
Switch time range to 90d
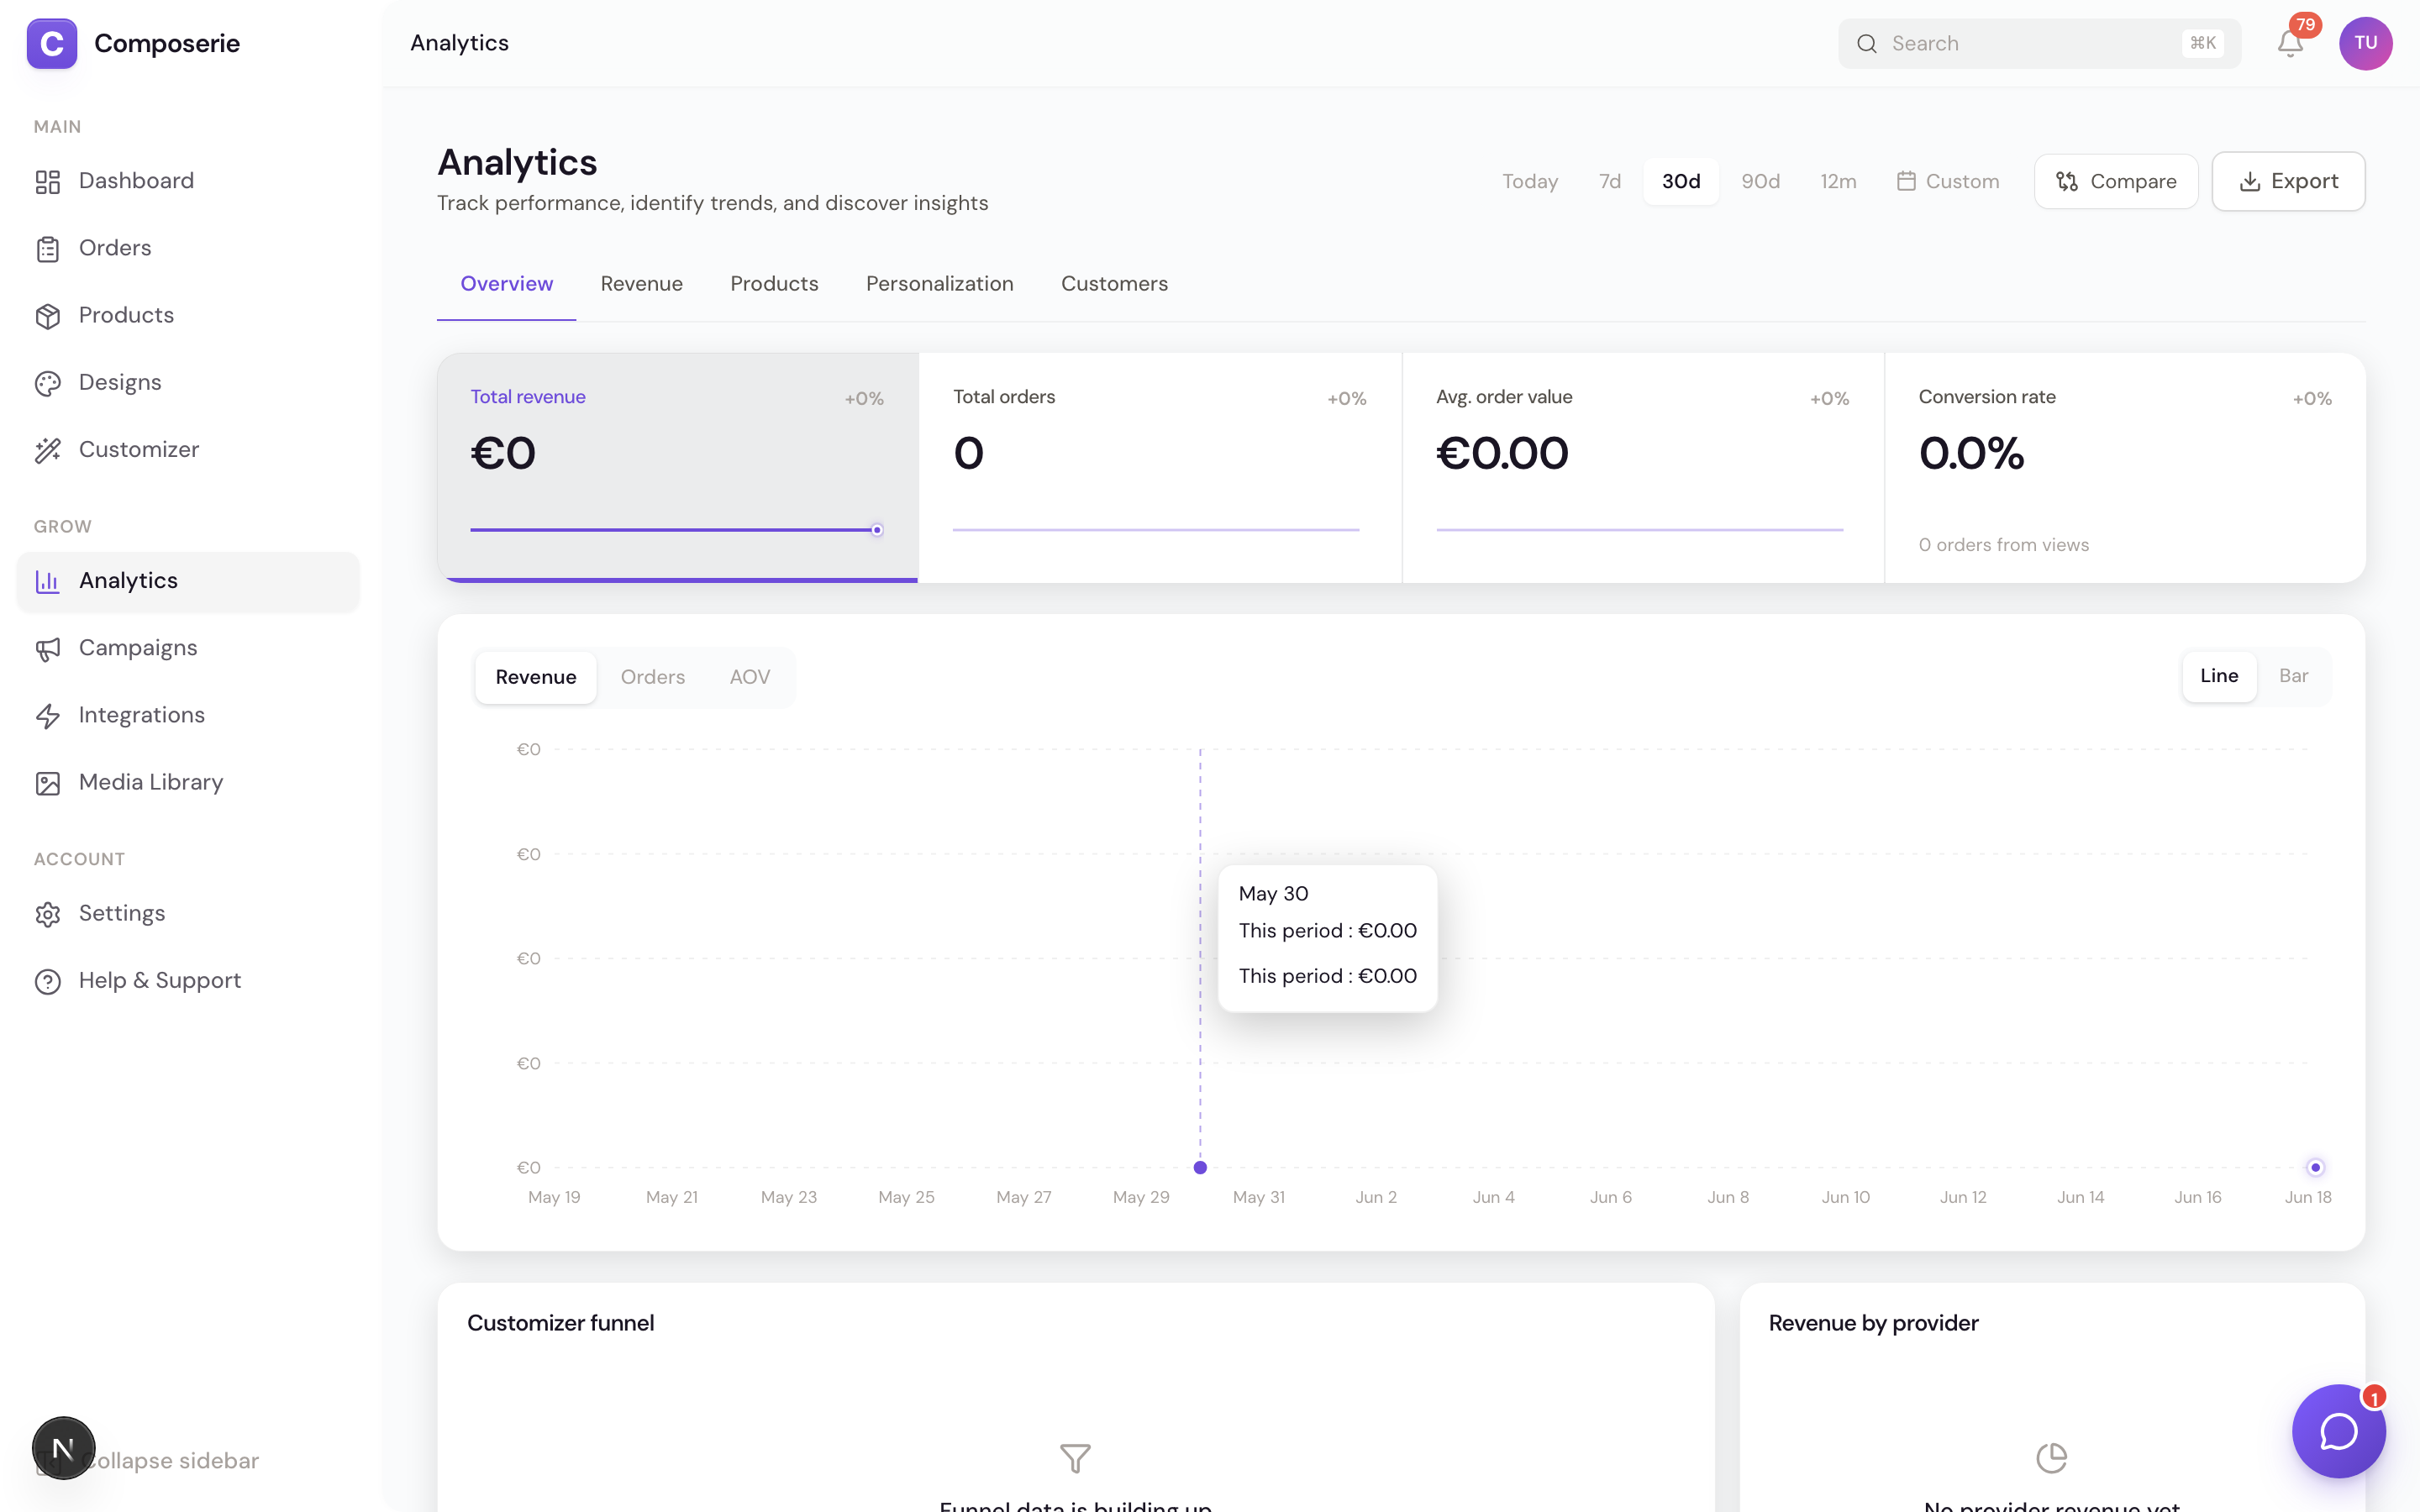pos(1761,181)
